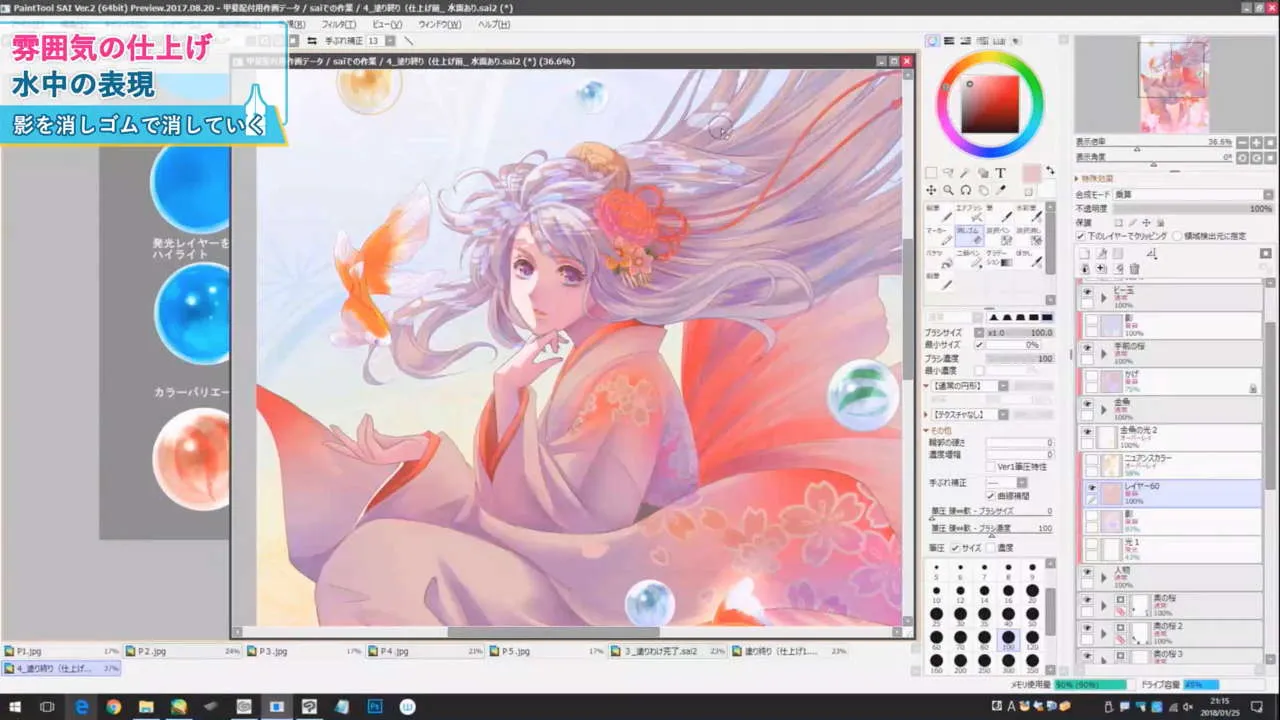The image size is (1280, 720).
Task: Hide the ビー玉 layer
Action: tap(1087, 292)
